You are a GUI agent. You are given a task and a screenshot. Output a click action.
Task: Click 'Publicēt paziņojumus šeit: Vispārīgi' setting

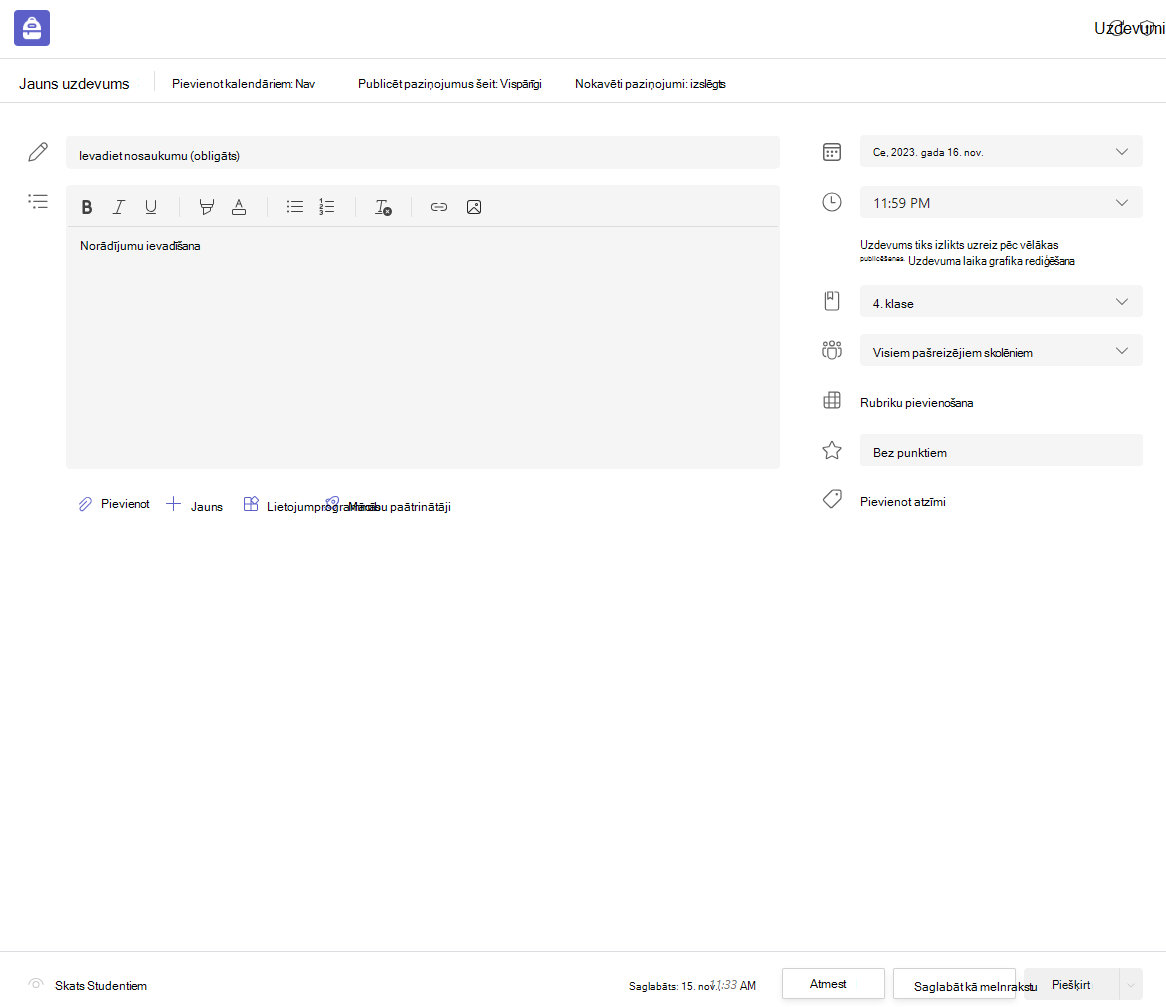(x=450, y=84)
